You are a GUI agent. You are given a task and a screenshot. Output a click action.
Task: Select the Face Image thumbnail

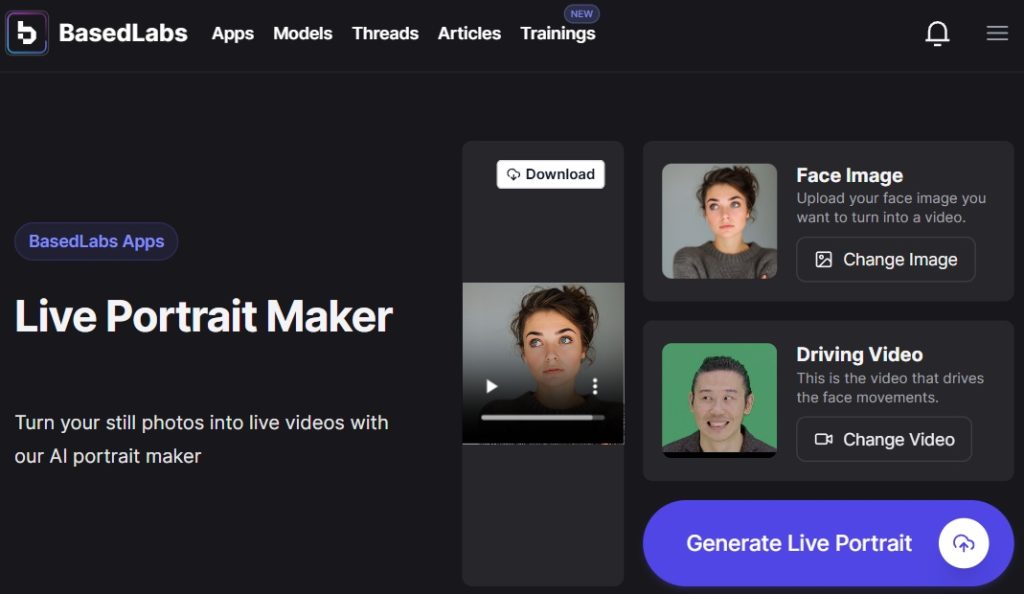(x=719, y=221)
